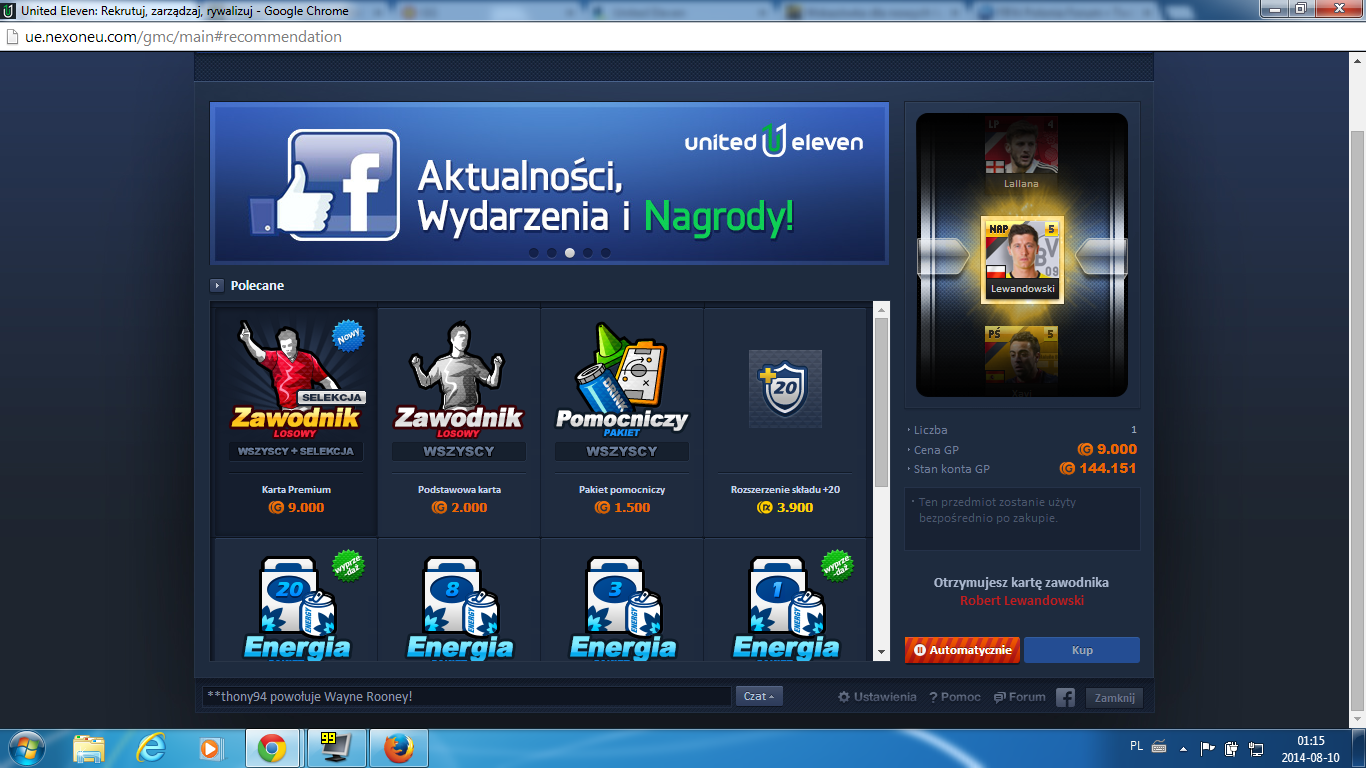Image resolution: width=1366 pixels, height=768 pixels.
Task: Open Windows Media Player from taskbar
Action: point(211,748)
